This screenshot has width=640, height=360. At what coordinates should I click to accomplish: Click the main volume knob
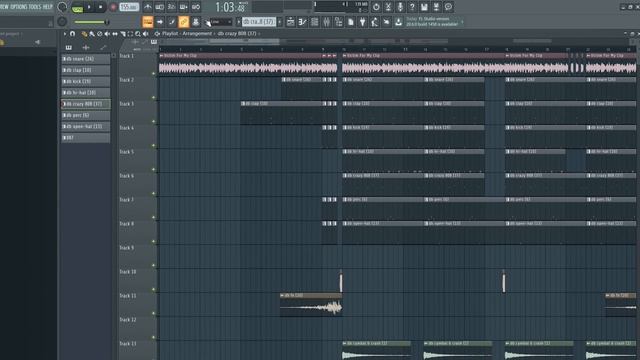tap(62, 7)
